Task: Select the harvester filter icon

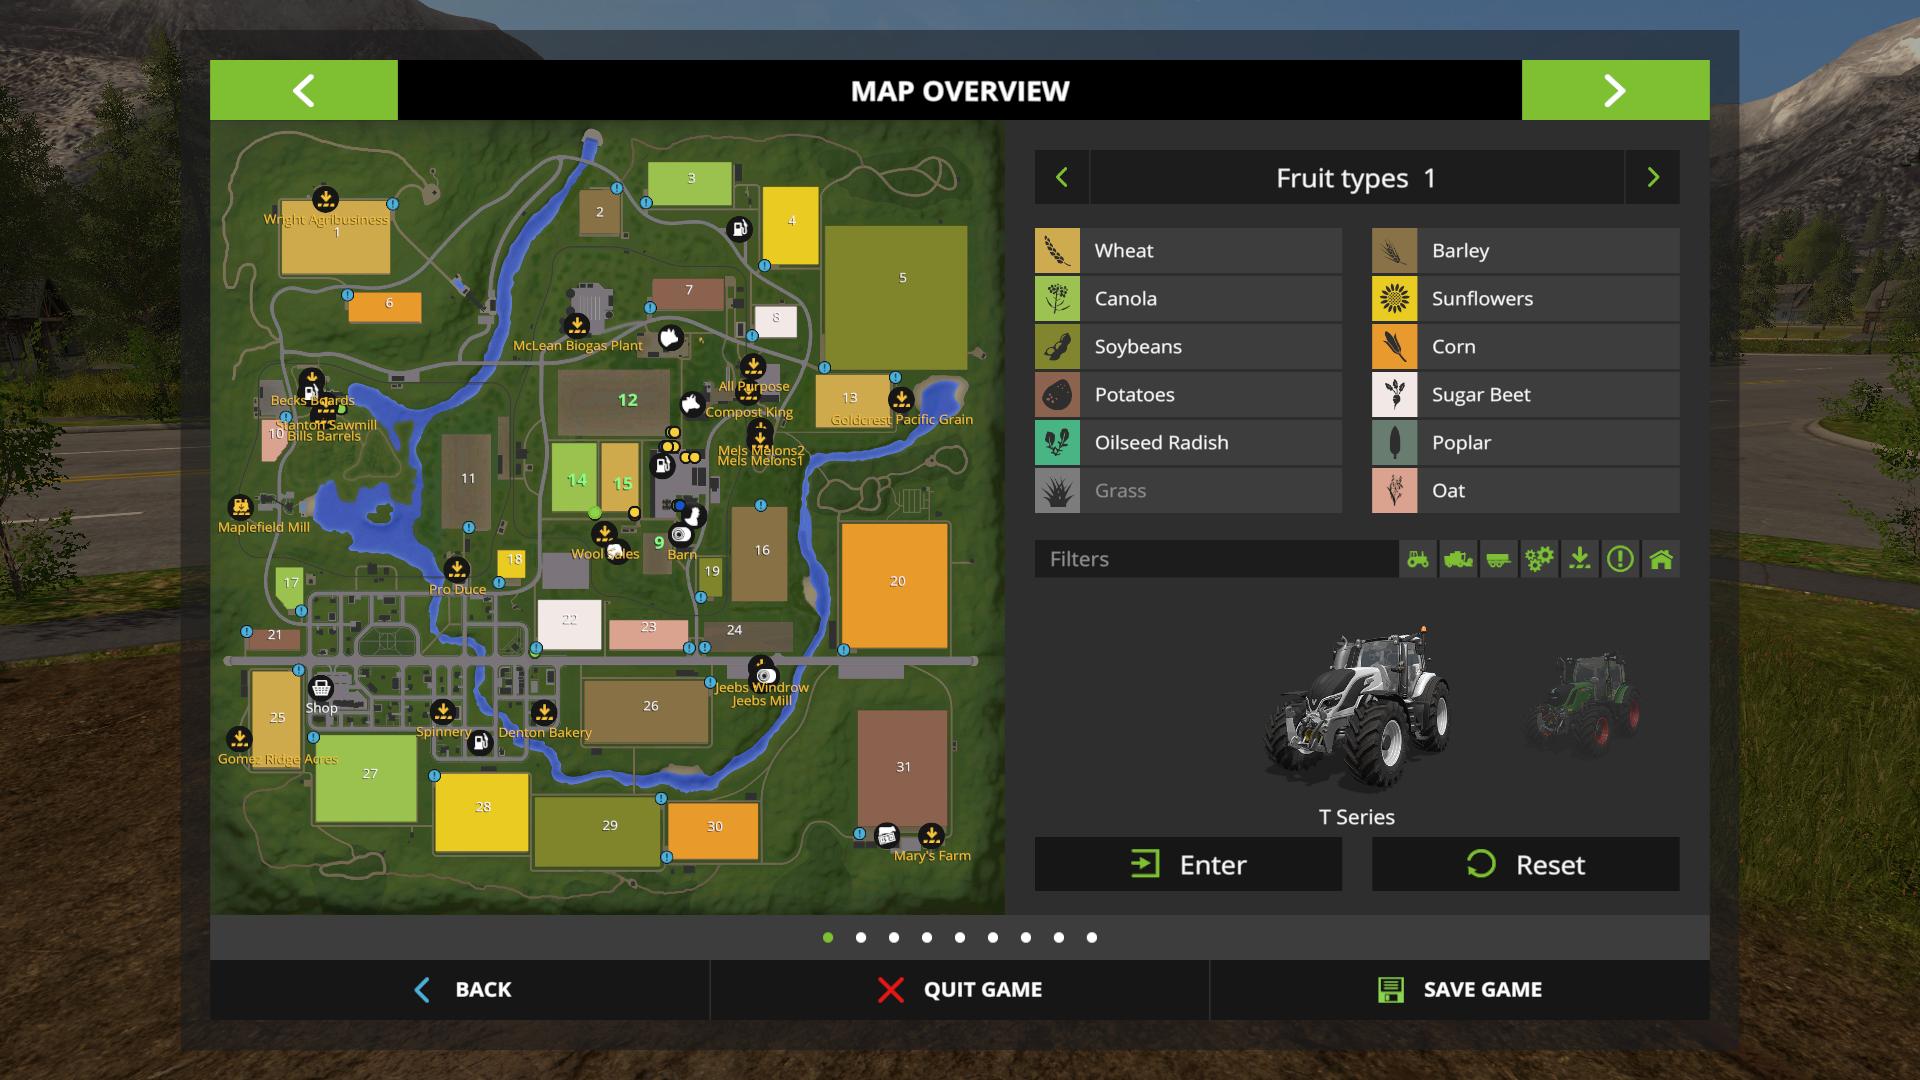Action: pos(1457,558)
